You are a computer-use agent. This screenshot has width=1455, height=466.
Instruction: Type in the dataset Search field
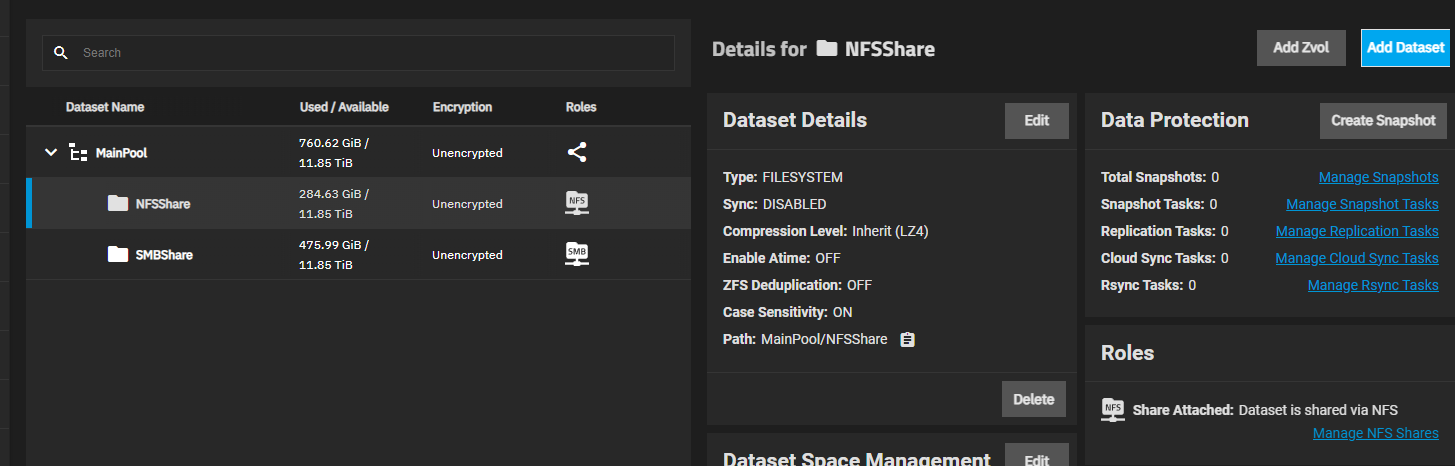(370, 53)
